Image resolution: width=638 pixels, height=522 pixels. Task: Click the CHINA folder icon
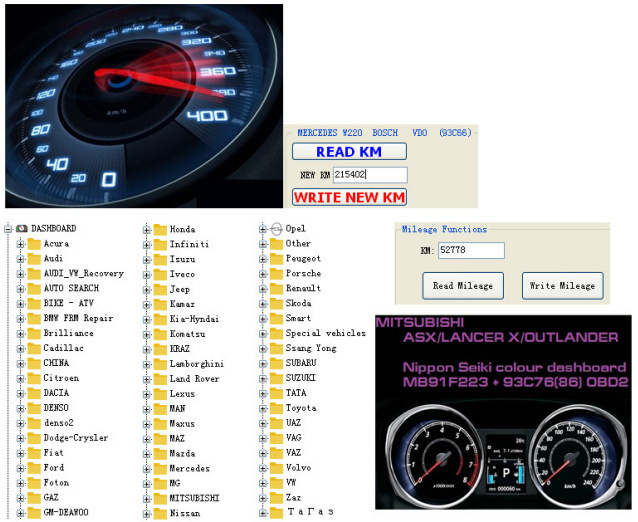[34, 363]
